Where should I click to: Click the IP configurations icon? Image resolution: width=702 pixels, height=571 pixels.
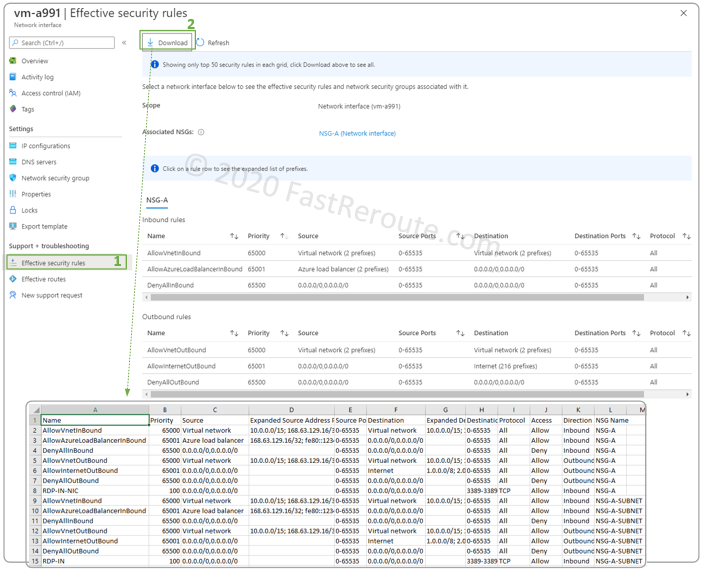[x=13, y=146]
